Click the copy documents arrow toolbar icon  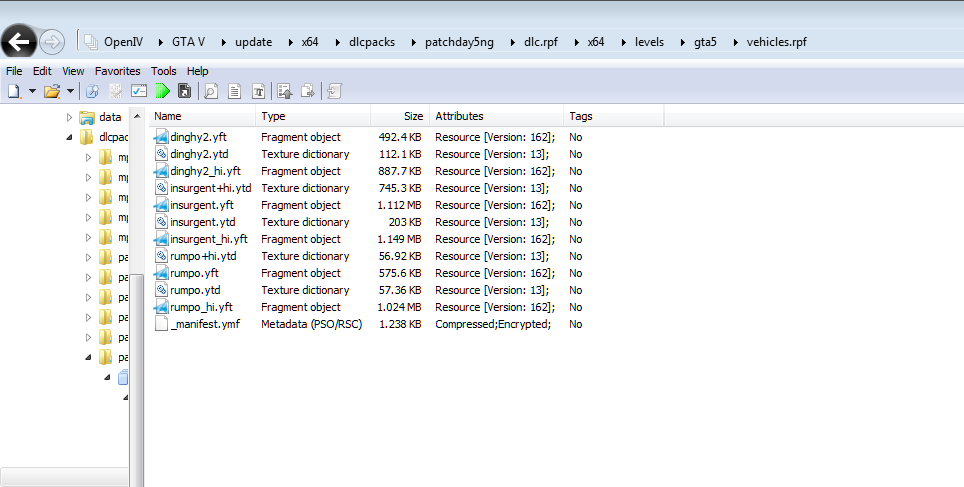click(307, 92)
